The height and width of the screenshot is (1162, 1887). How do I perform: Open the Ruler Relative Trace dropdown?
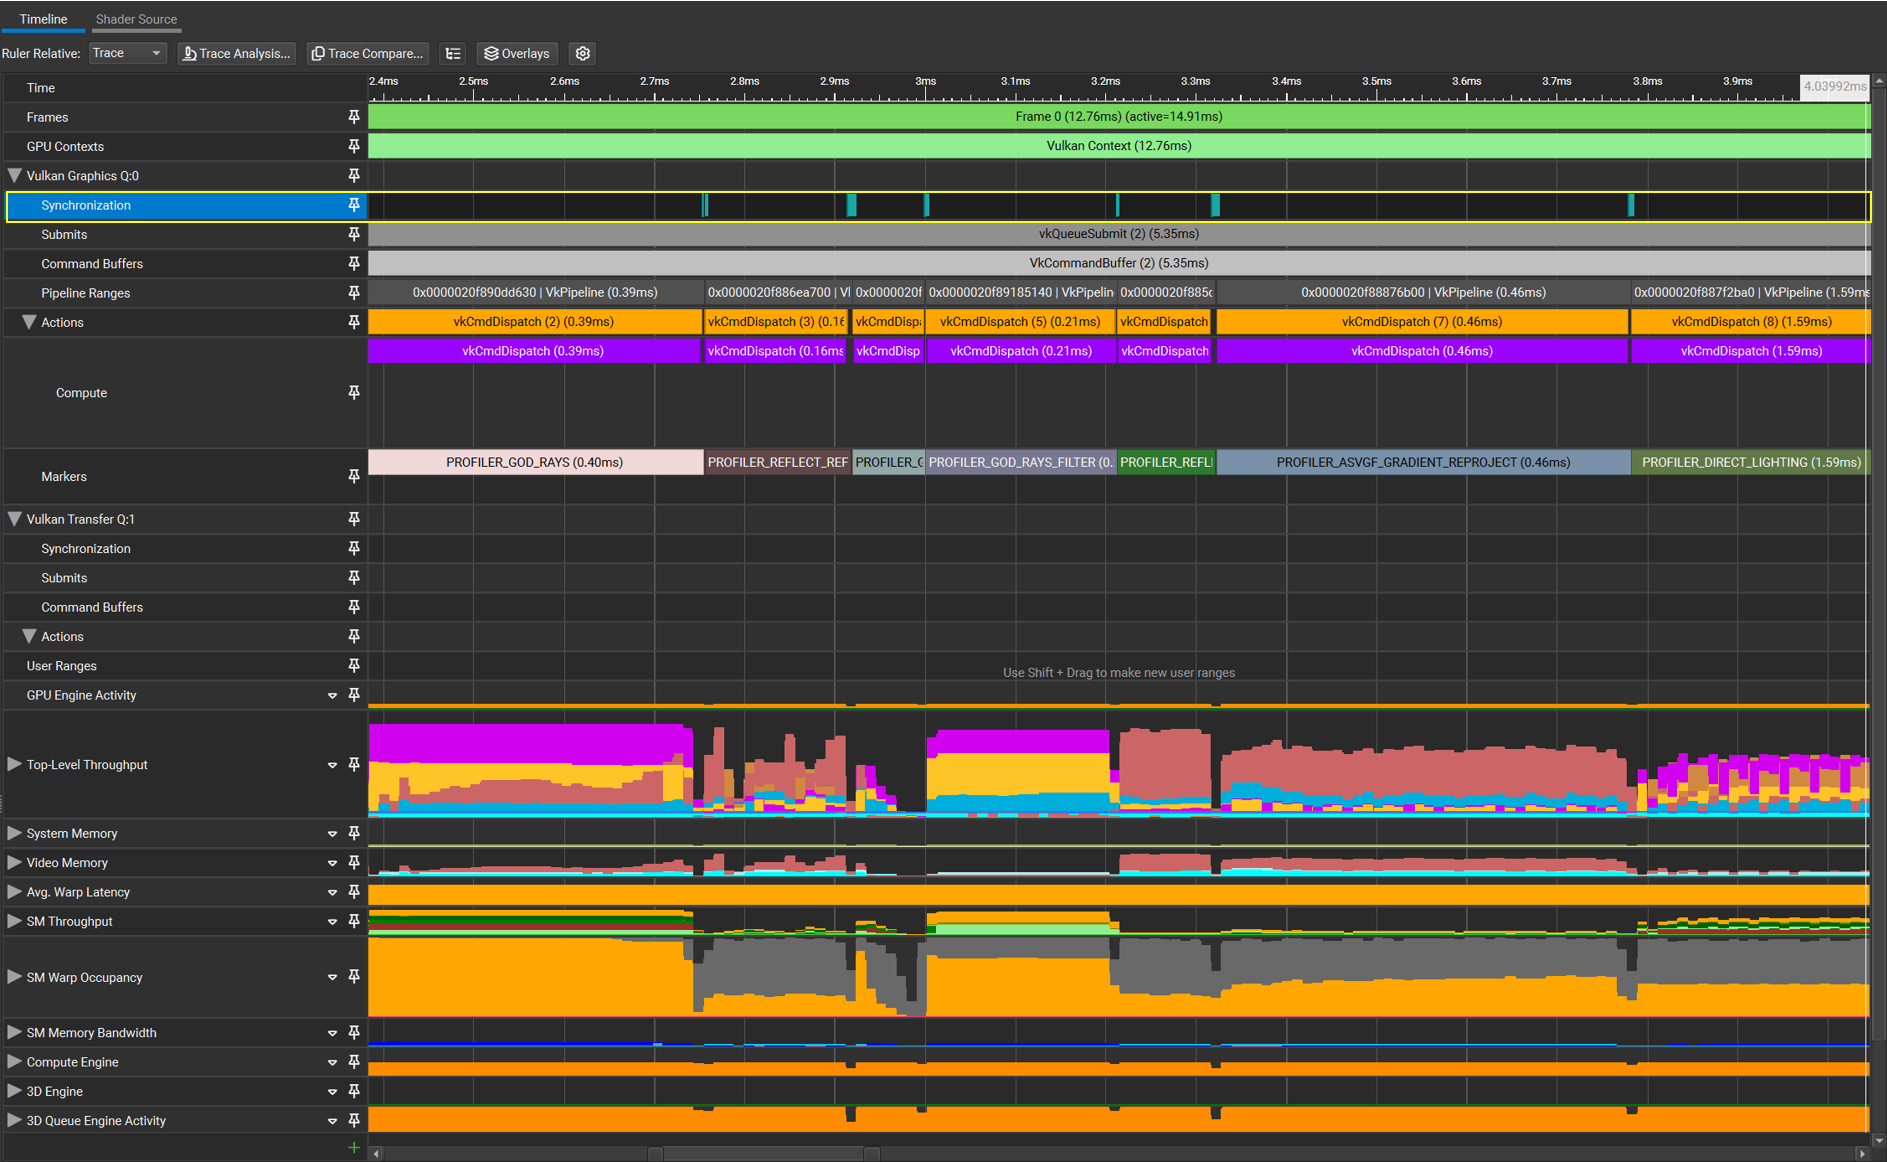tap(127, 54)
